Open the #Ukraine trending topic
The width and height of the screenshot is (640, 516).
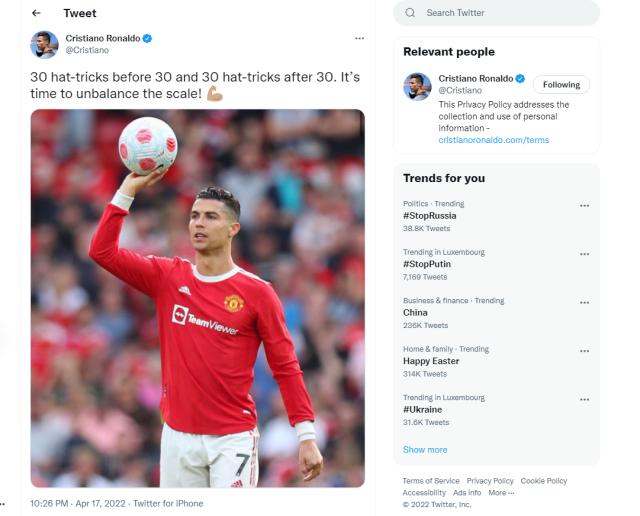point(422,410)
